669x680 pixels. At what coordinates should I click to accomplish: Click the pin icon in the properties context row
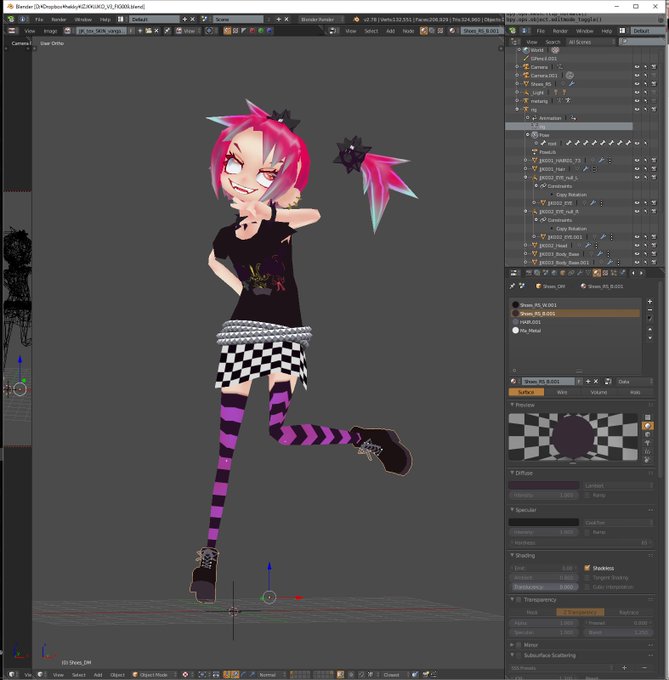pos(512,286)
